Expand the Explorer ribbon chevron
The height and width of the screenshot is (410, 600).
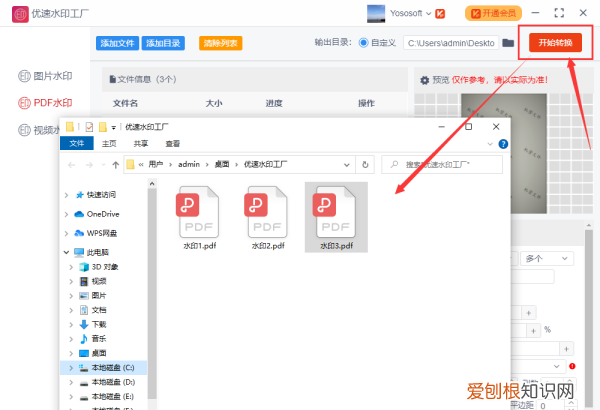490,144
